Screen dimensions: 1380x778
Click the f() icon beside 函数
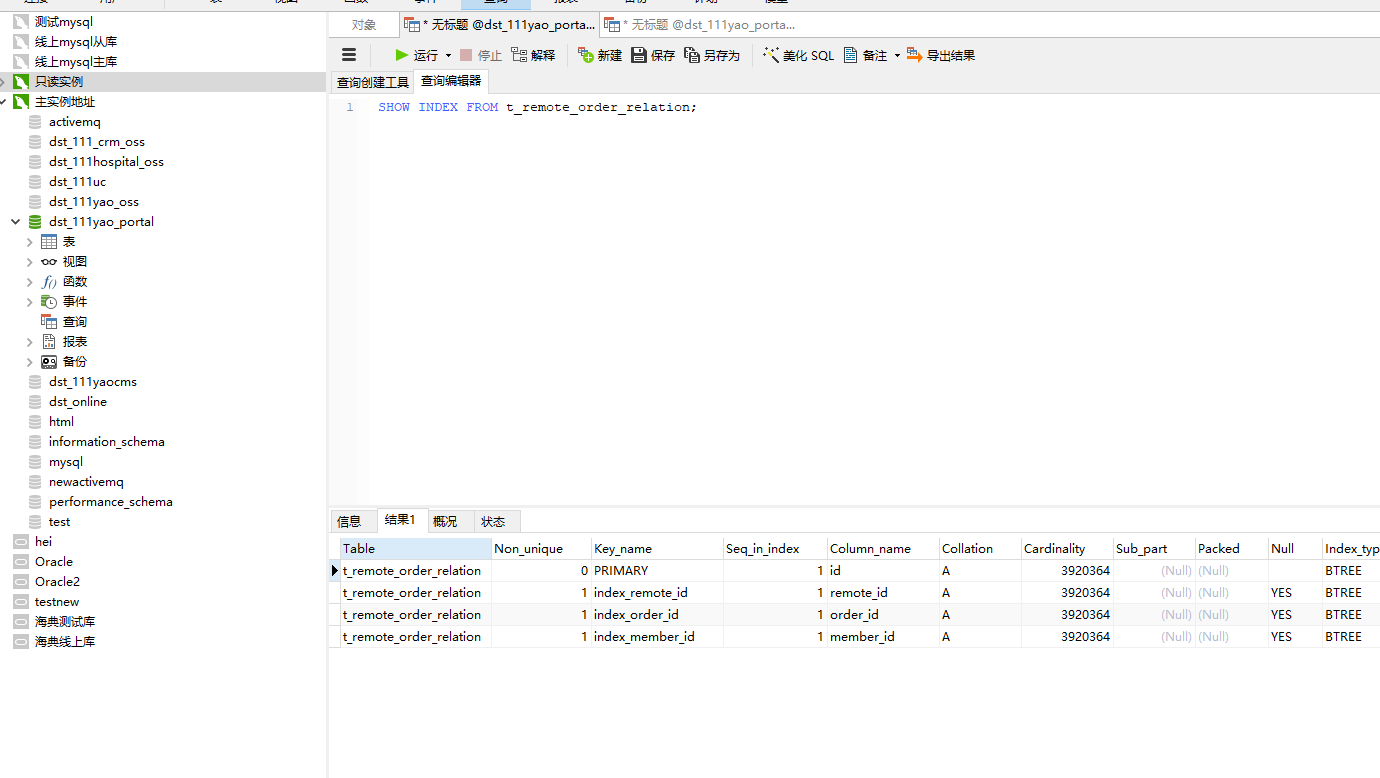[x=49, y=282]
